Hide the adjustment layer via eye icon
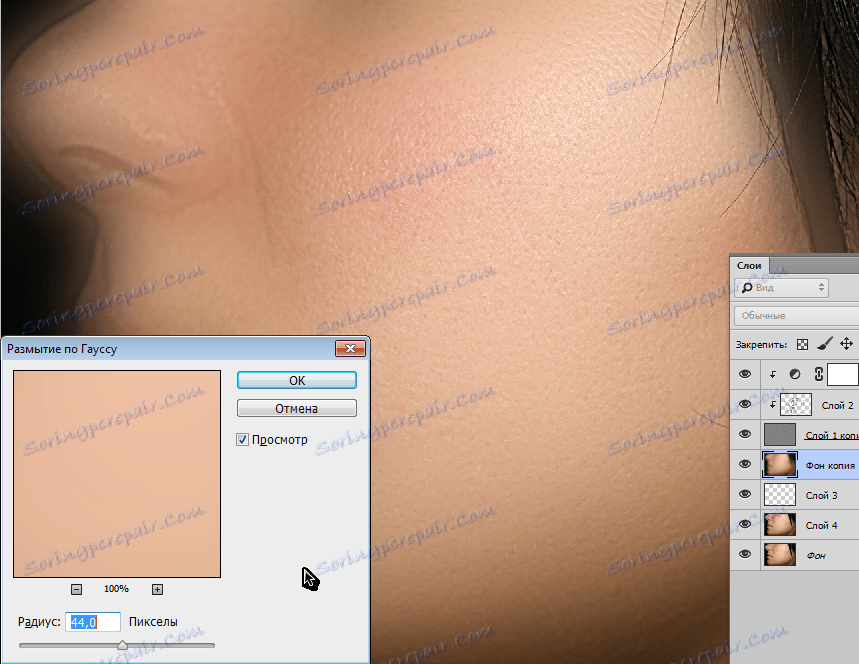 [745, 374]
